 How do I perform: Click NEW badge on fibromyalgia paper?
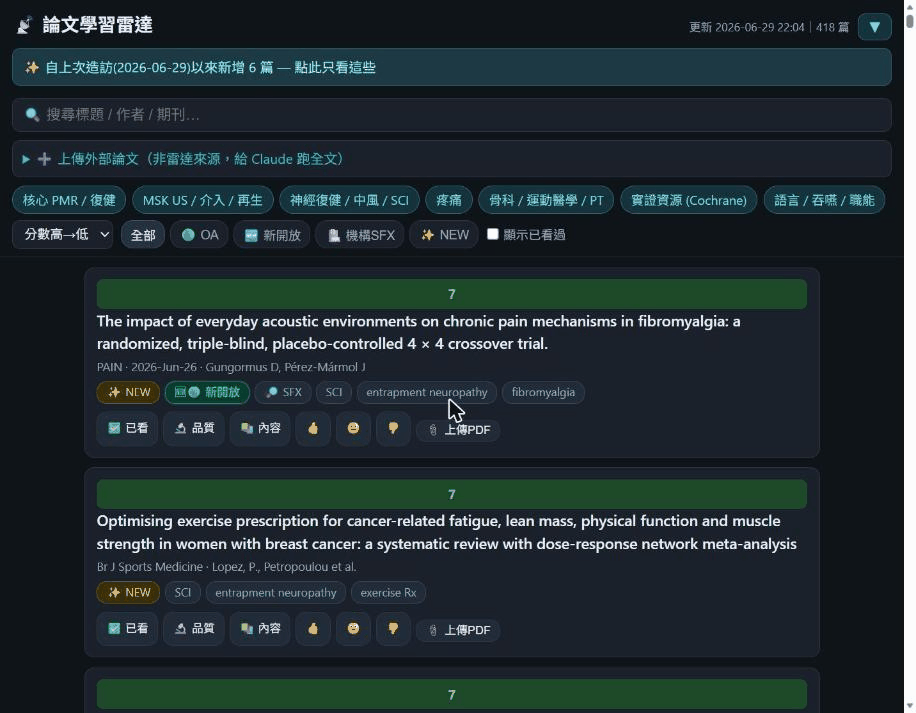pos(129,392)
